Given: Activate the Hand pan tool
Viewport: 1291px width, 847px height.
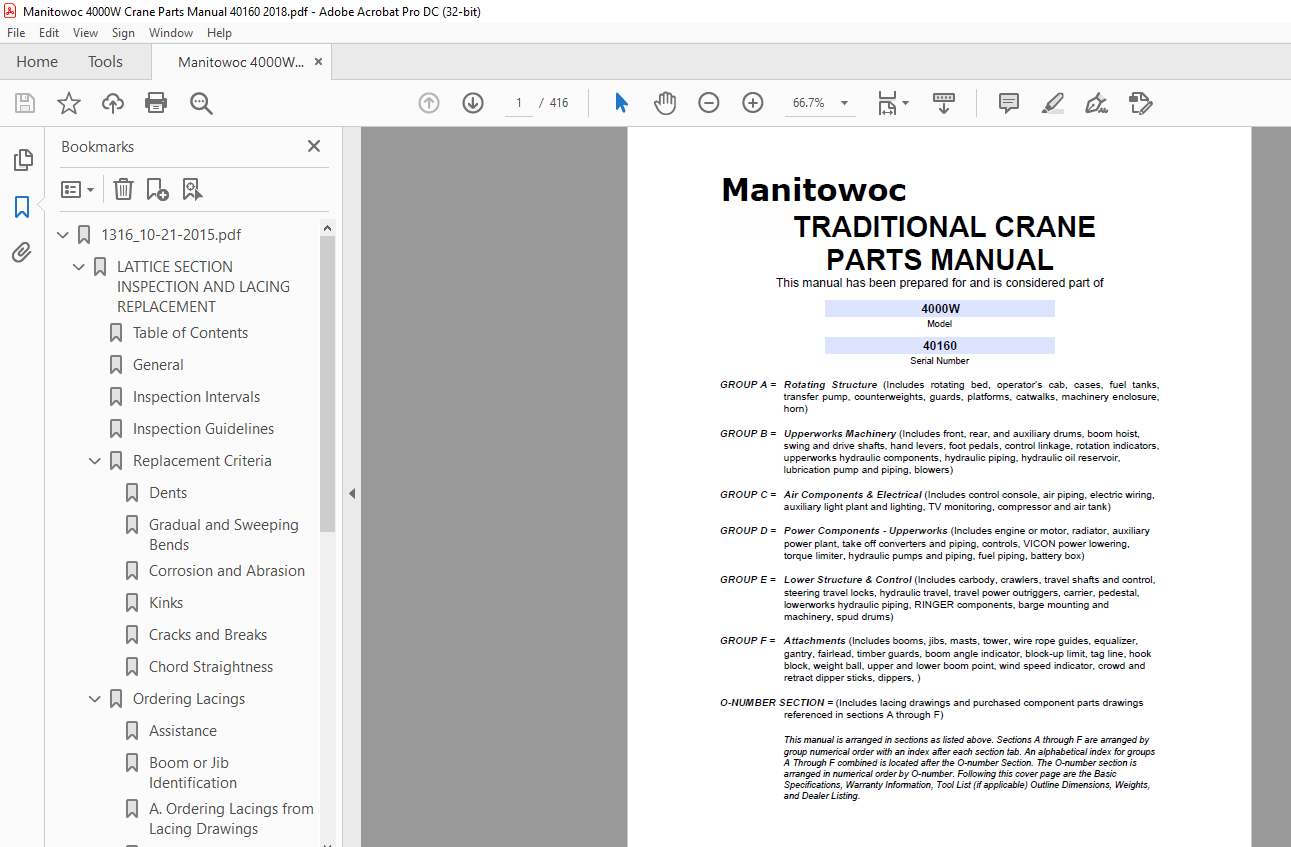Looking at the screenshot, I should pos(665,103).
